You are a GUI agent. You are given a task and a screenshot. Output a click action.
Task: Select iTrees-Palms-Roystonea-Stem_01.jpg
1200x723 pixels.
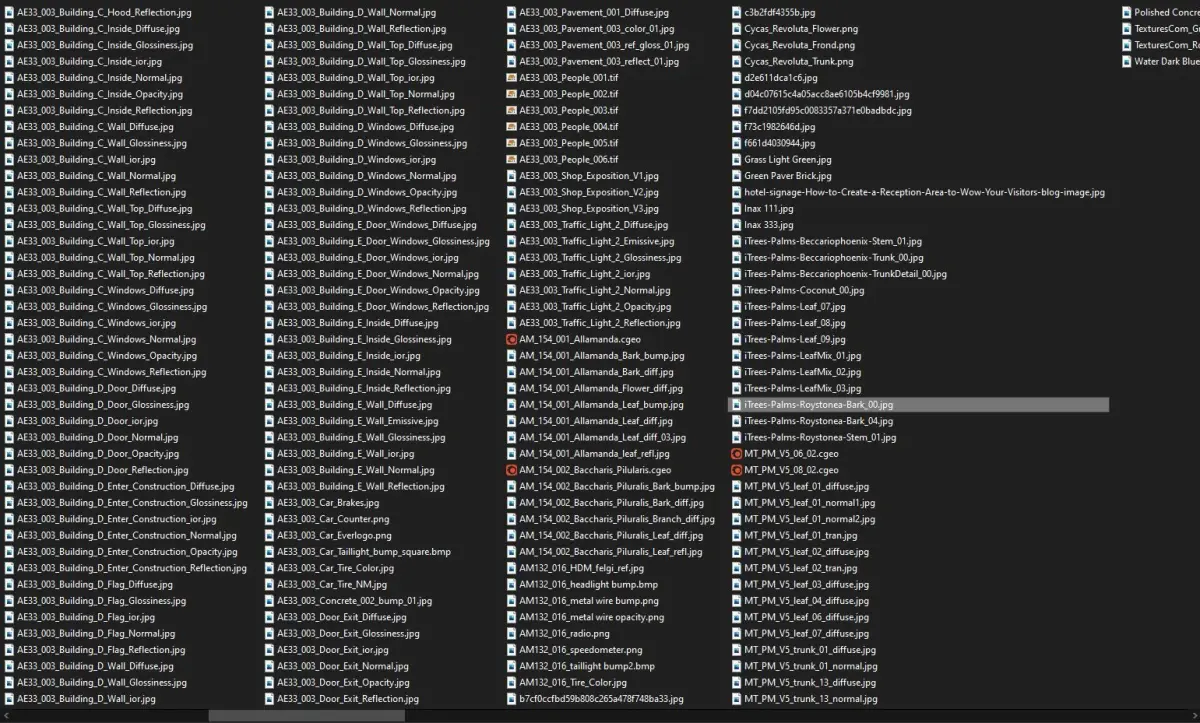pos(820,437)
